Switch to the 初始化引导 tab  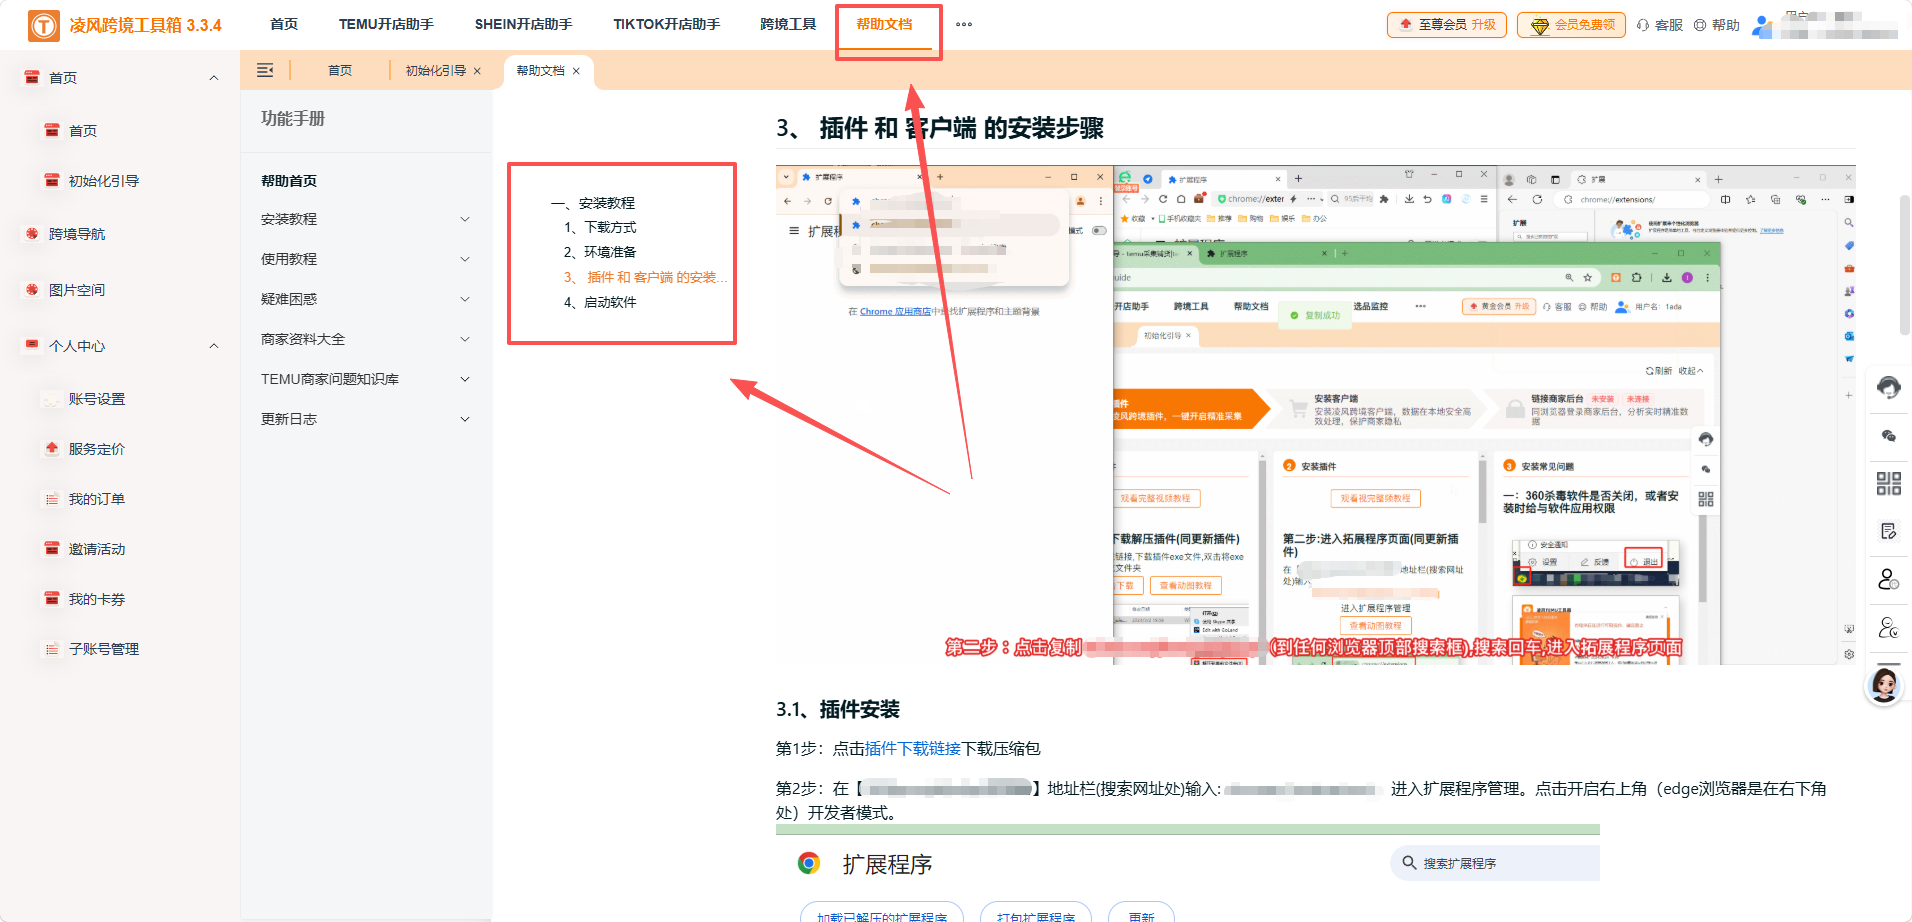[434, 71]
